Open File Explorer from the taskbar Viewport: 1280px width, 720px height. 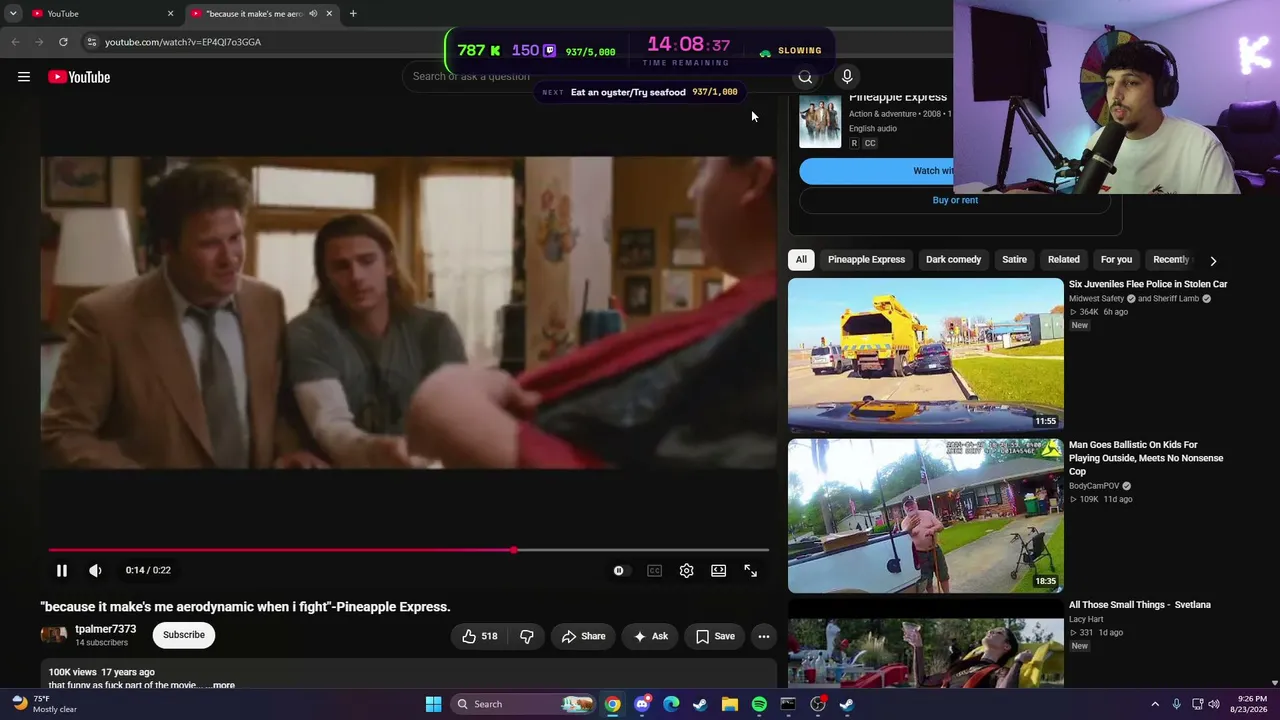(730, 704)
